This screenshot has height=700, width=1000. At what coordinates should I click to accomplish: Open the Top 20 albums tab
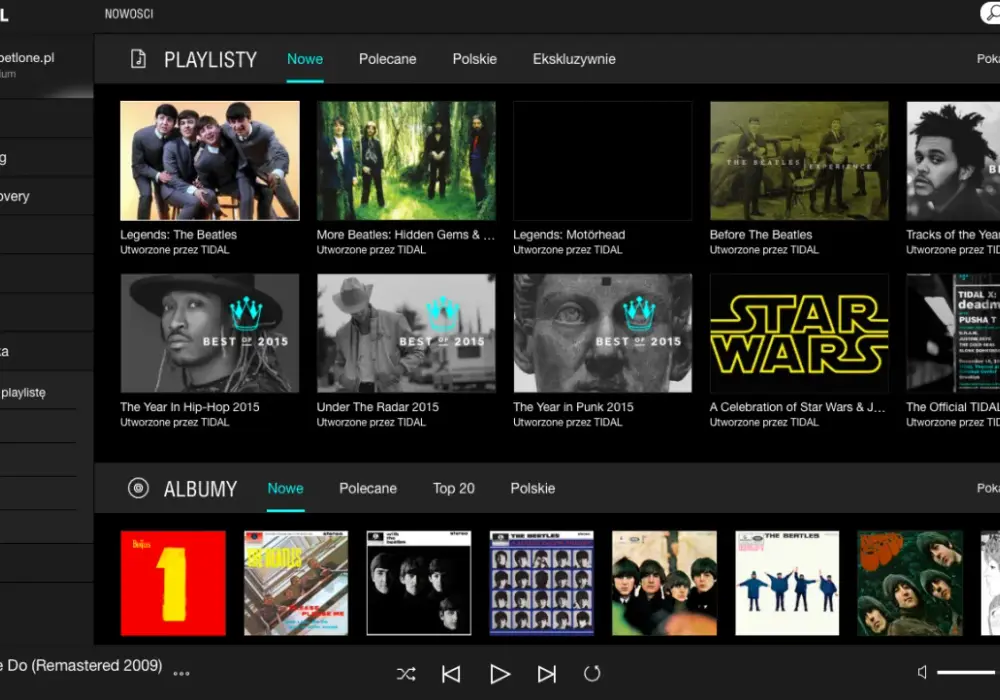point(453,488)
